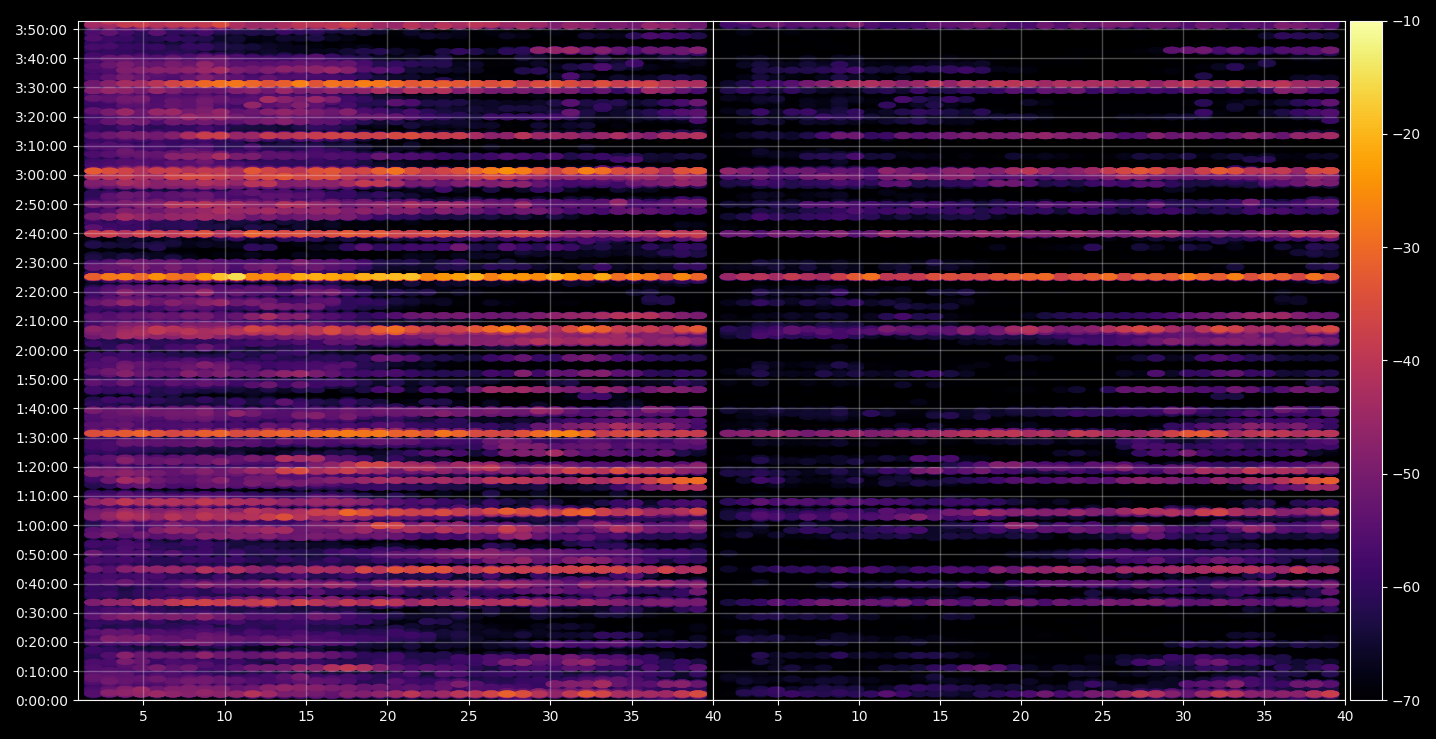Click the −20 colorbar tick label

[x=1406, y=134]
